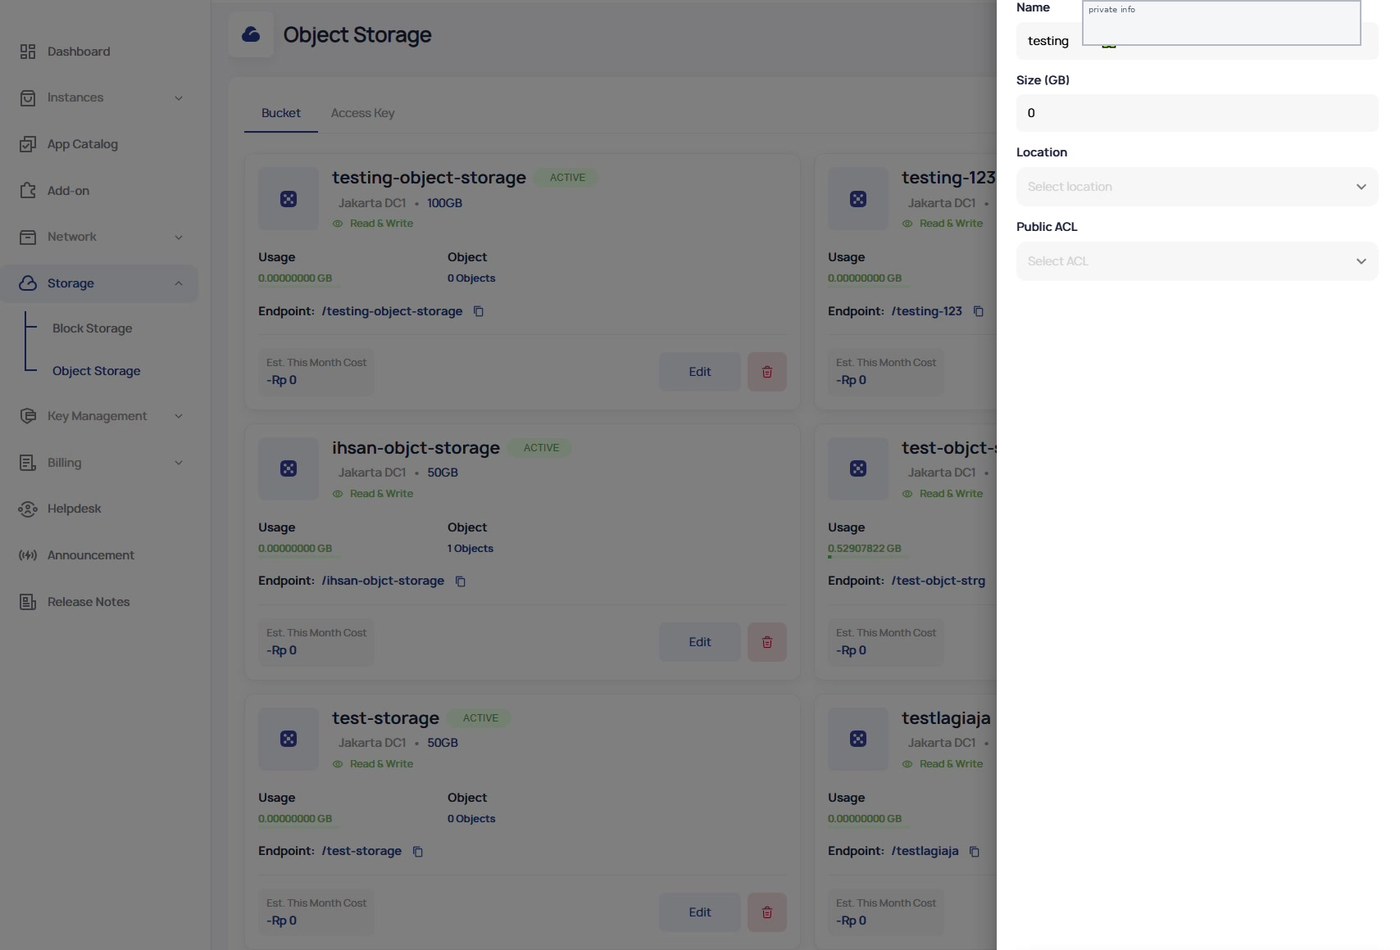Copy the ihsan-objct-storage endpoint path
Screen dimensions: 1400x950
pos(460,582)
